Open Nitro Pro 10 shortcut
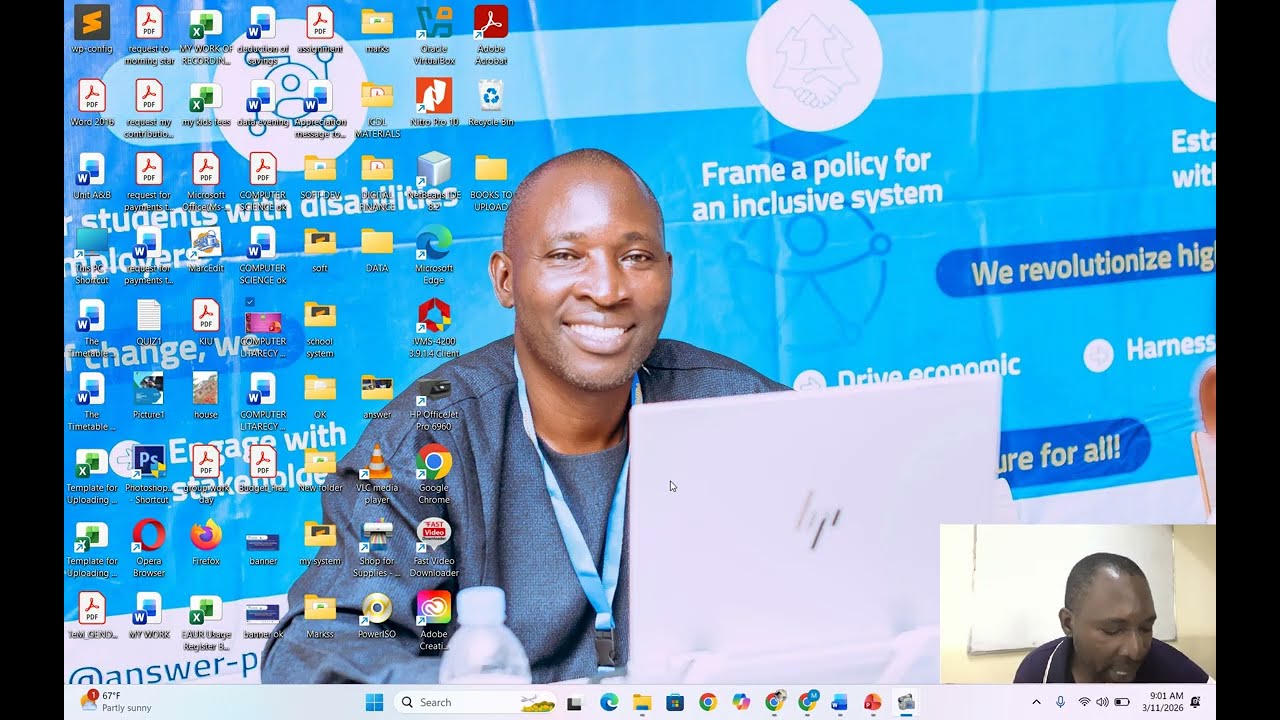The image size is (1280, 720). [434, 103]
